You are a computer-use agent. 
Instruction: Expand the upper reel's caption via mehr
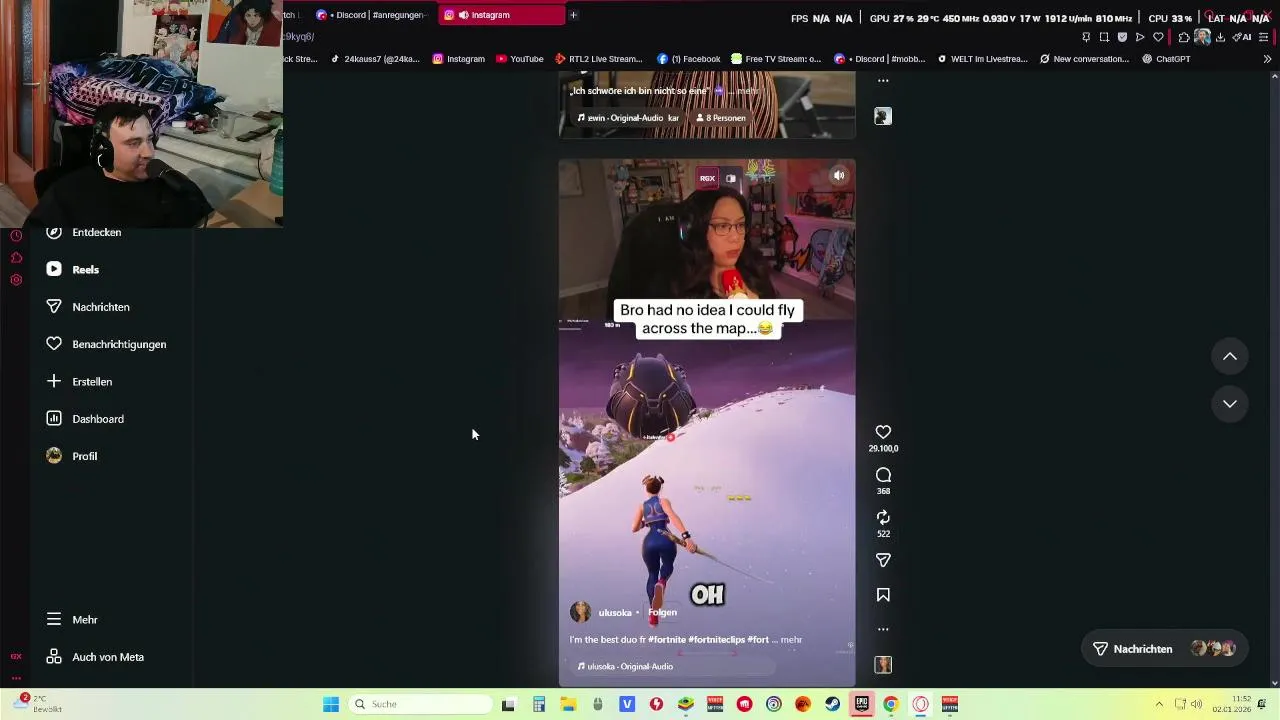point(747,91)
